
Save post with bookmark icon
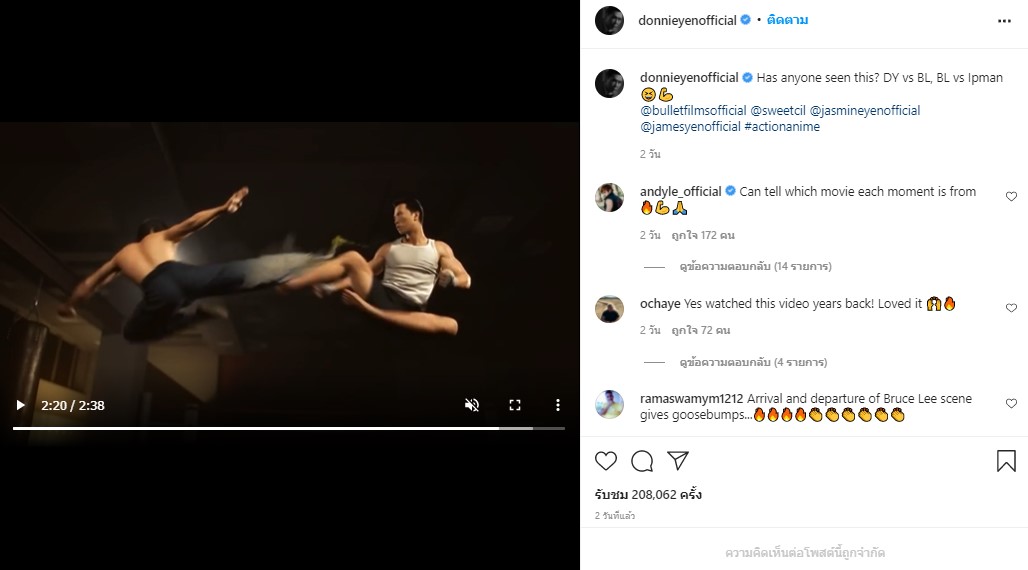pos(1005,461)
